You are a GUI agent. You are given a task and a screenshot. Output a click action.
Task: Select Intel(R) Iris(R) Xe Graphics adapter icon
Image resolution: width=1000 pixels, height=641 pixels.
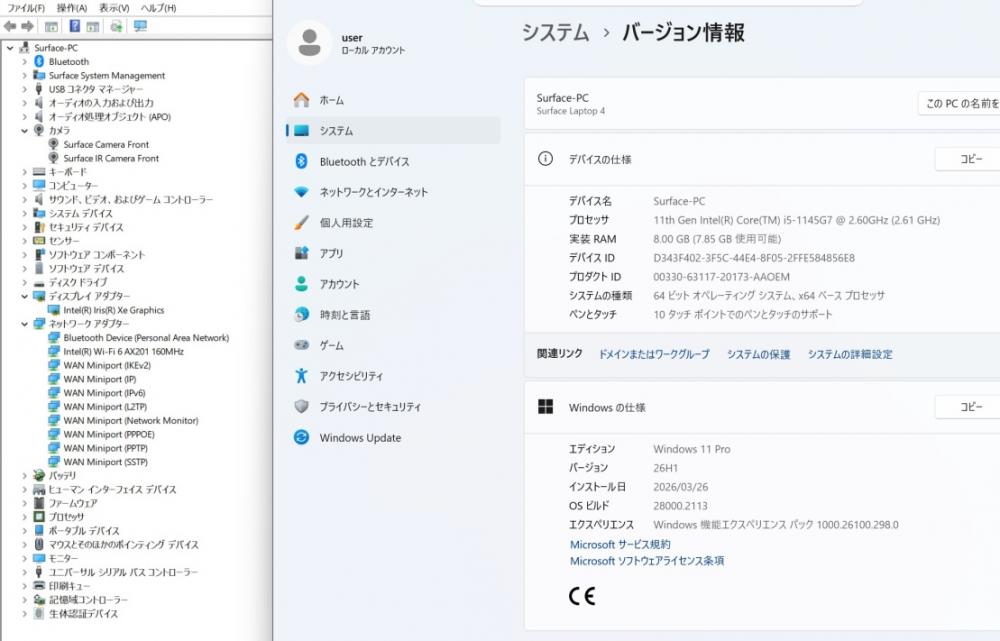click(x=54, y=310)
